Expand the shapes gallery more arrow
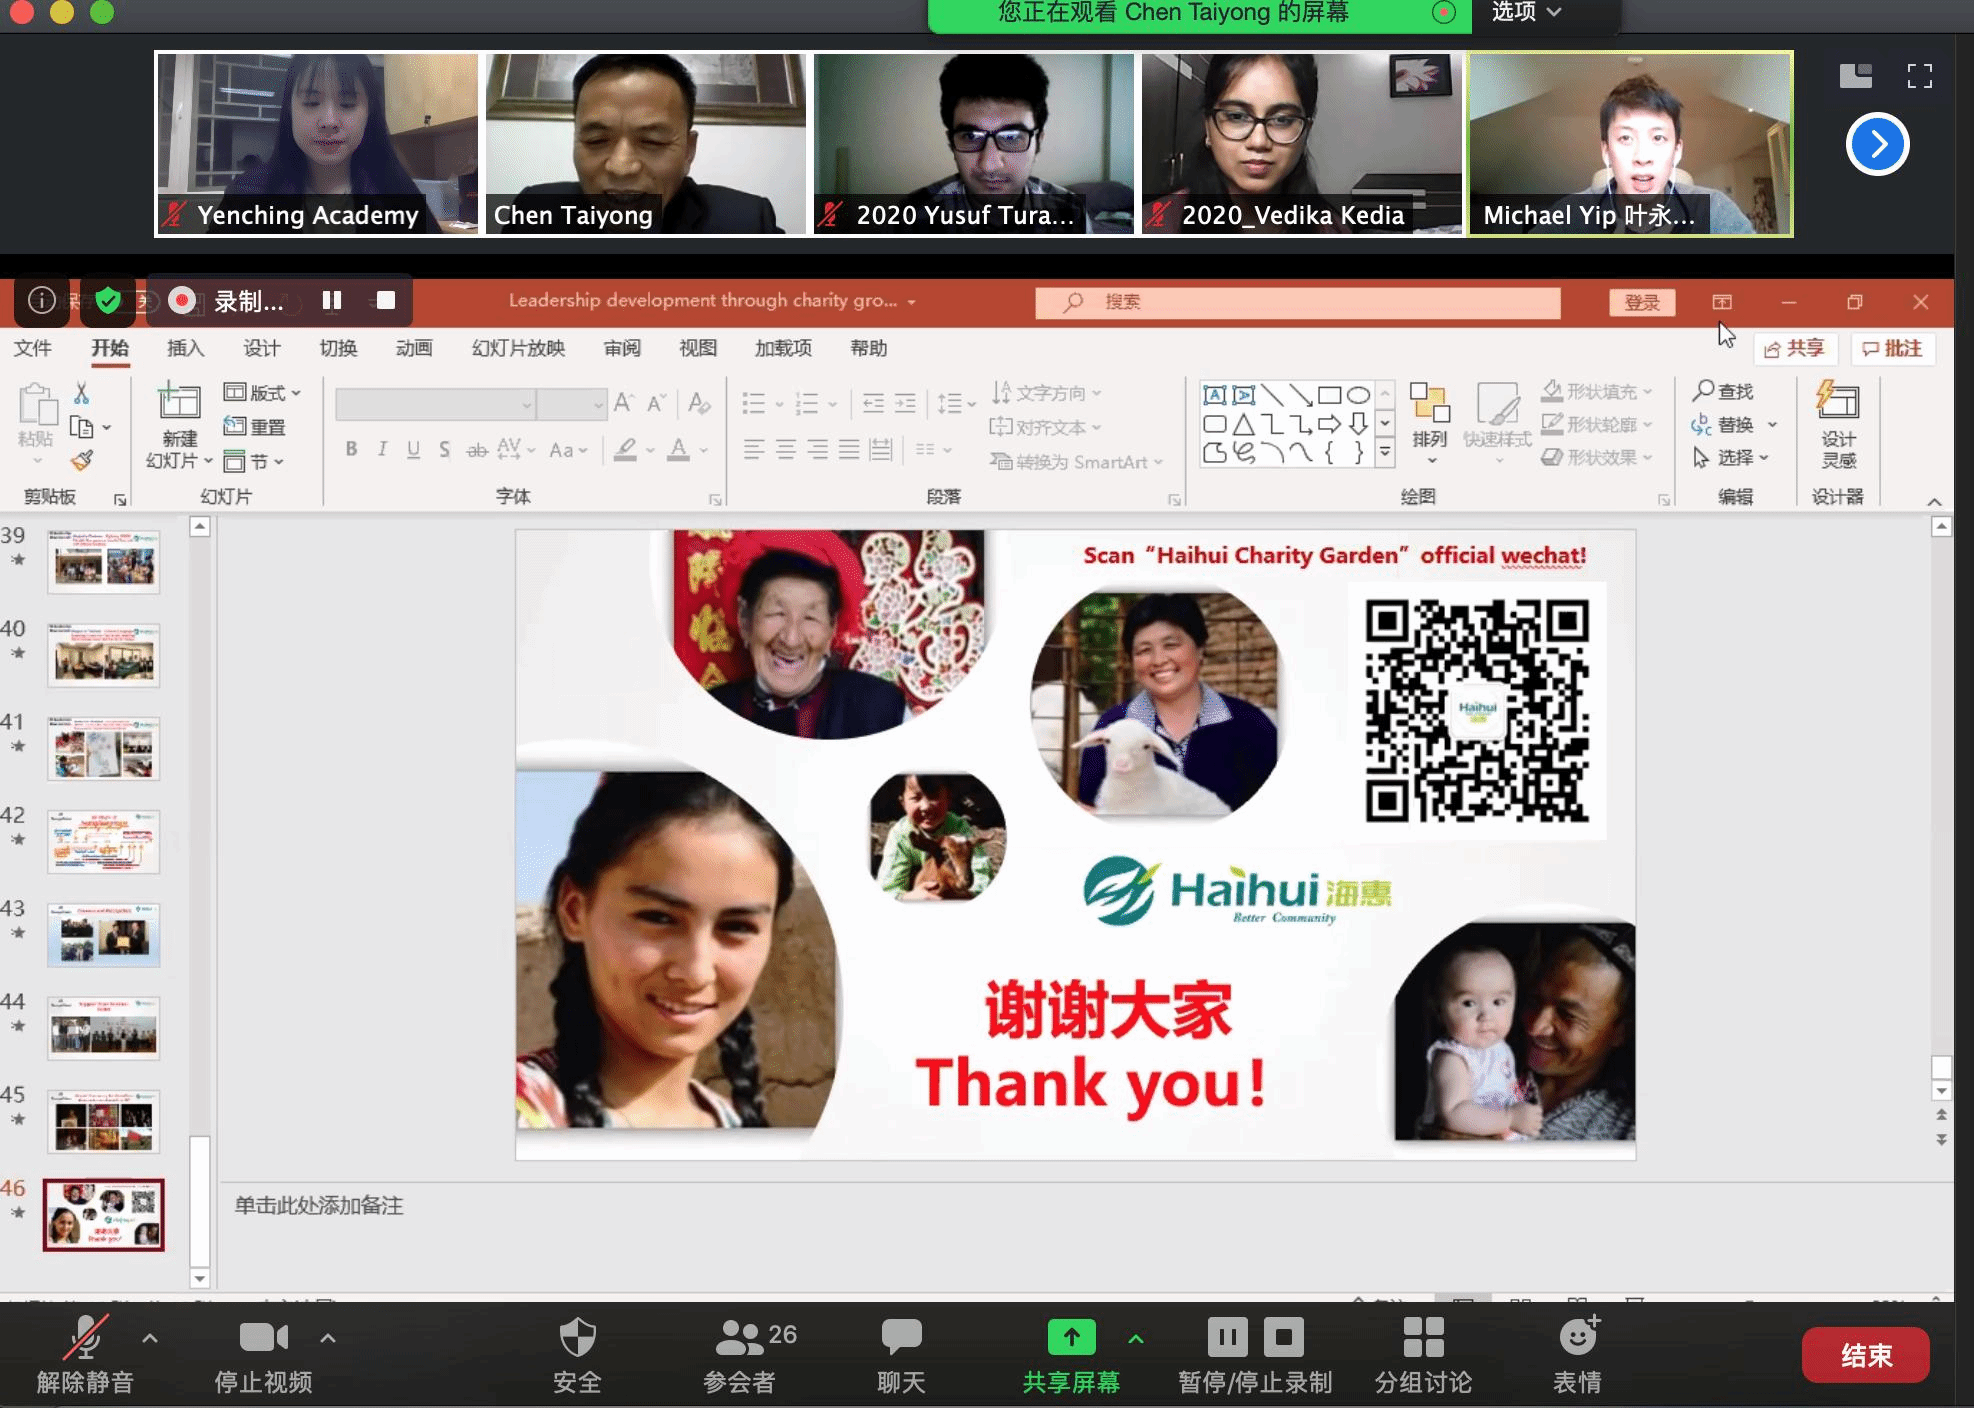1974x1408 pixels. pyautogui.click(x=1385, y=453)
